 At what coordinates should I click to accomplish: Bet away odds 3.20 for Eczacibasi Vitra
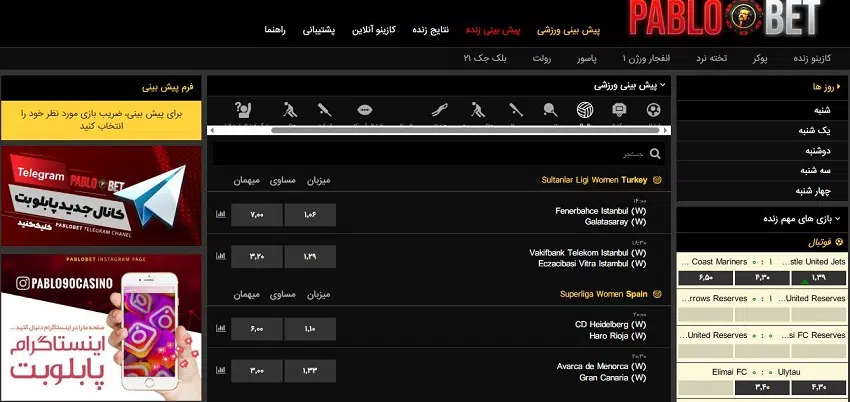(257, 257)
